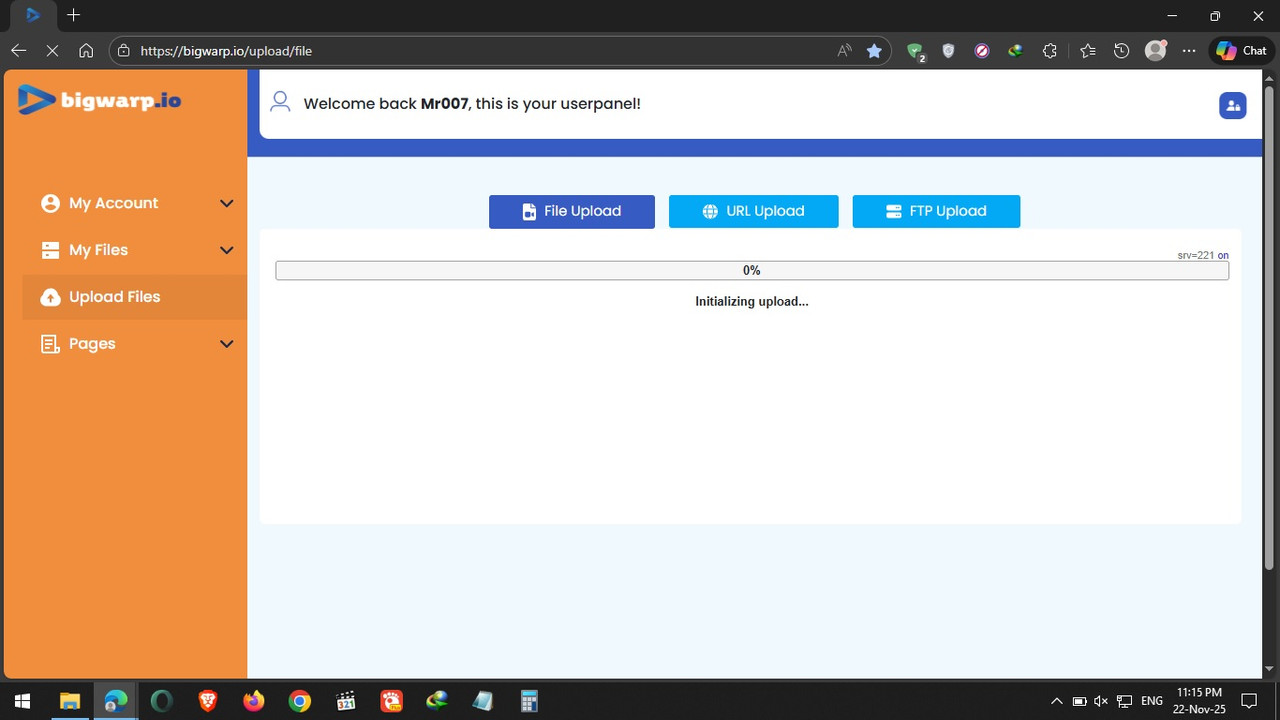
Task: Open Notepad app from taskbar
Action: (483, 701)
